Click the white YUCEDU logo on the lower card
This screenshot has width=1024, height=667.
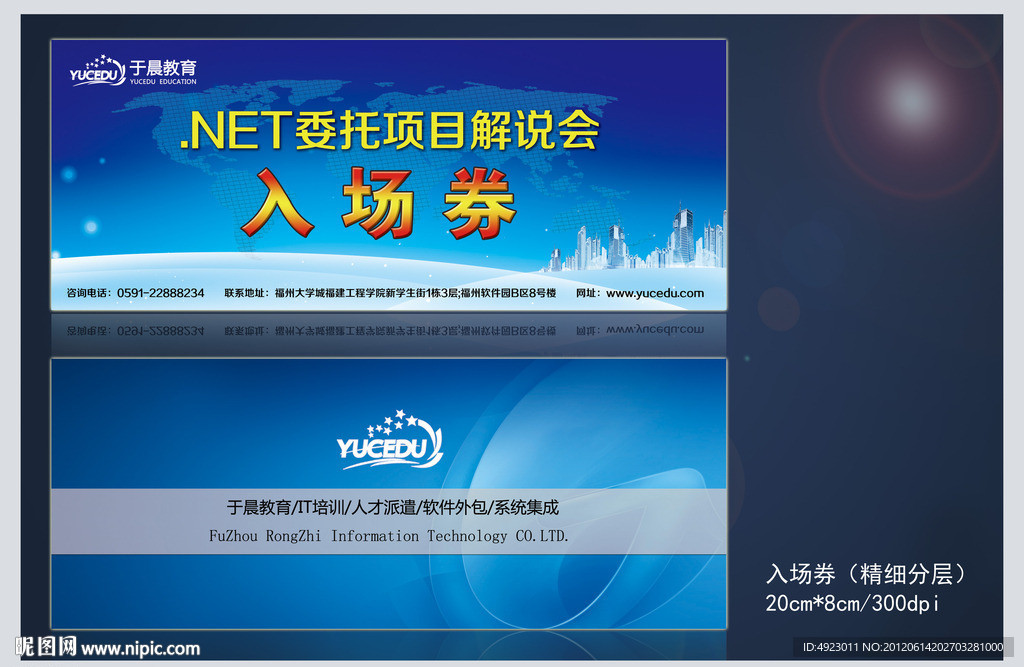(390, 440)
